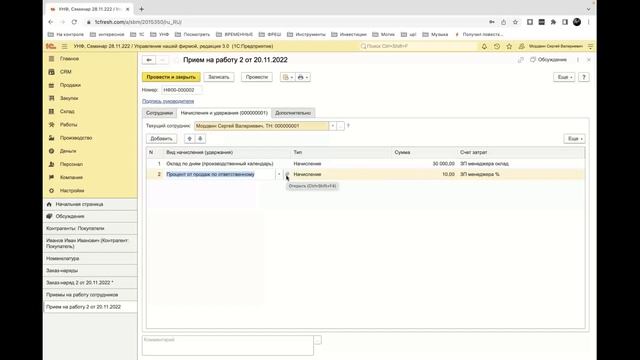This screenshot has height=360, width=640.
Task: Open the 1C history clock icon
Action: coord(497,47)
